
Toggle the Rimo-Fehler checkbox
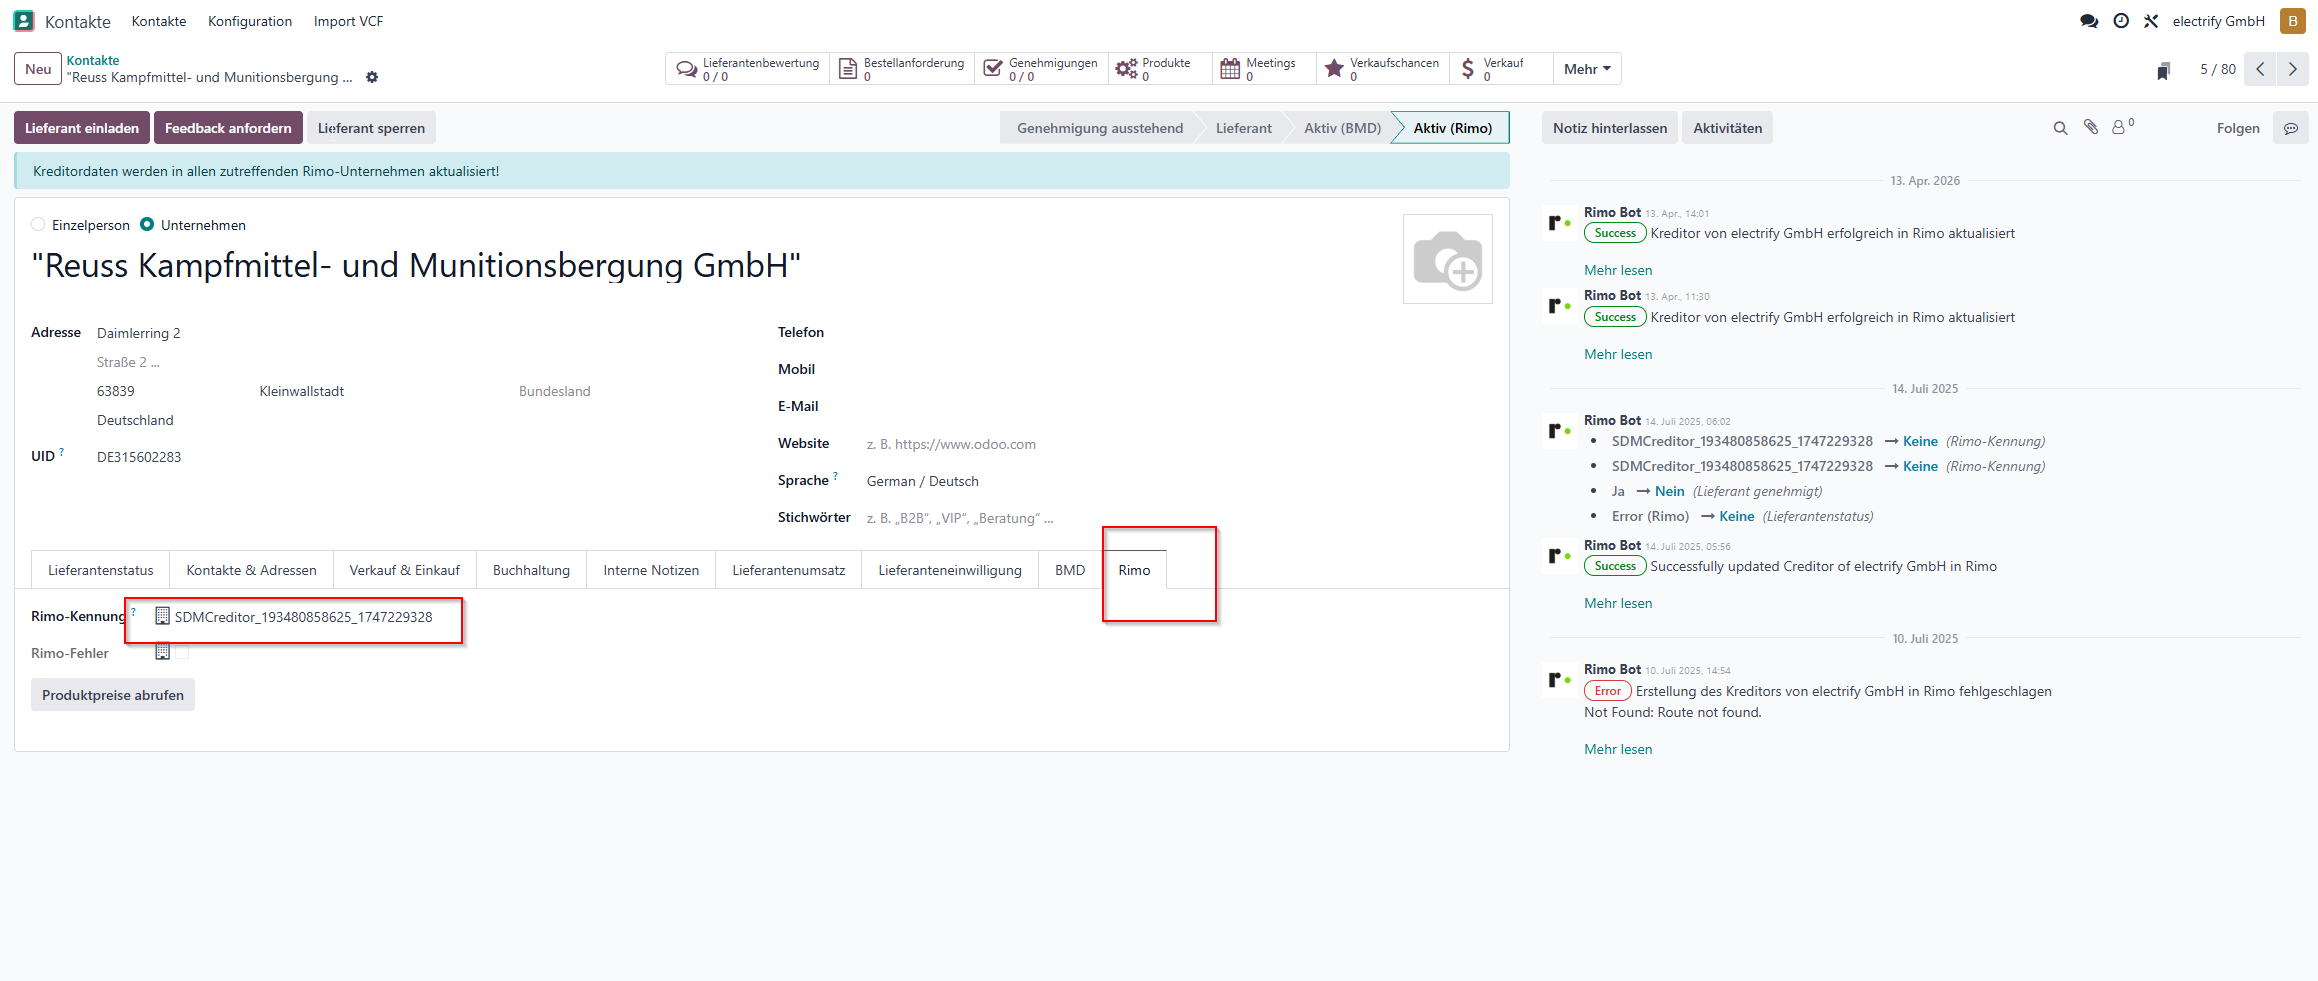click(x=182, y=652)
